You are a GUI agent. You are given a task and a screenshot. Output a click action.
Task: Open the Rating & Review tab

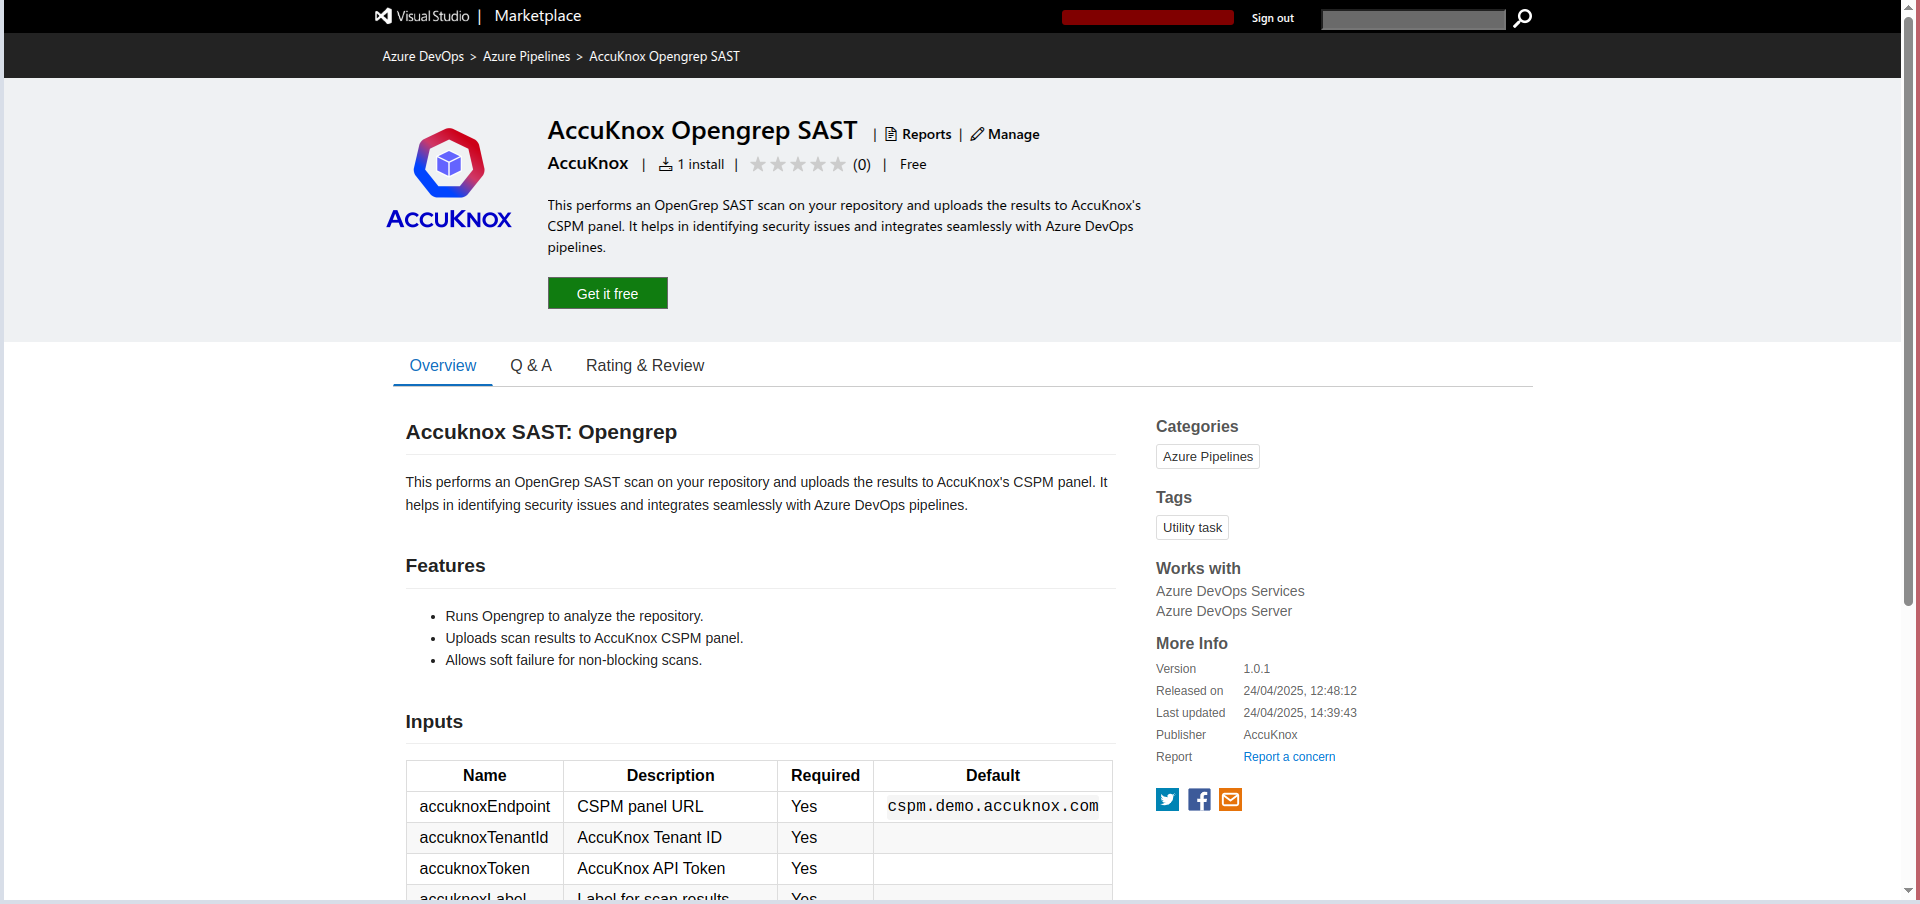tap(645, 366)
